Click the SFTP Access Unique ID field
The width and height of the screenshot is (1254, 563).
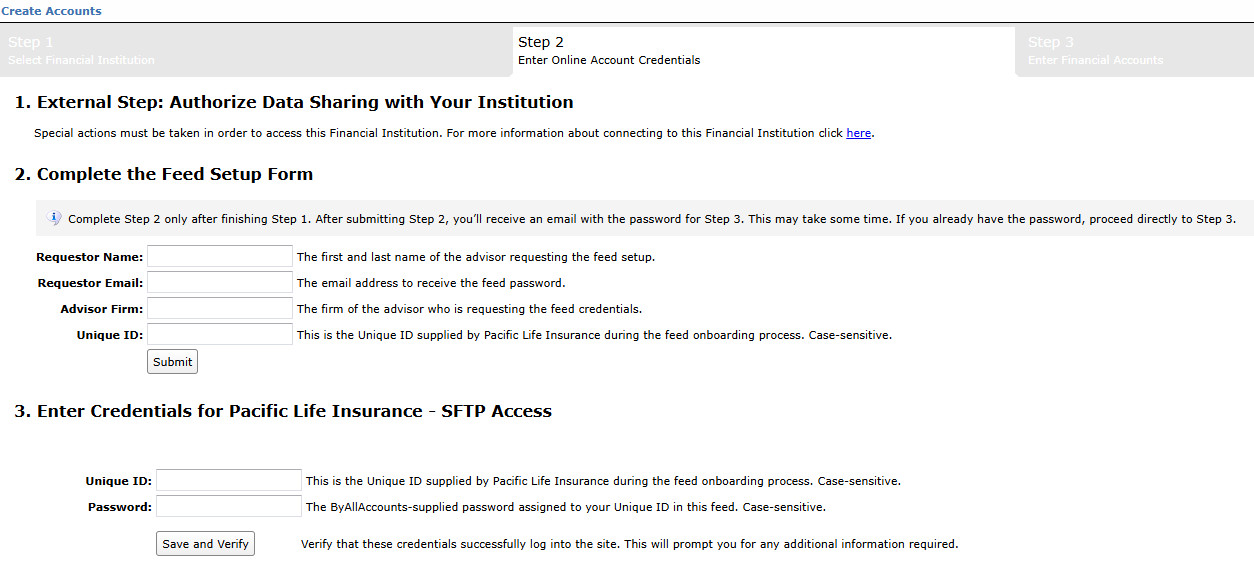click(x=229, y=481)
